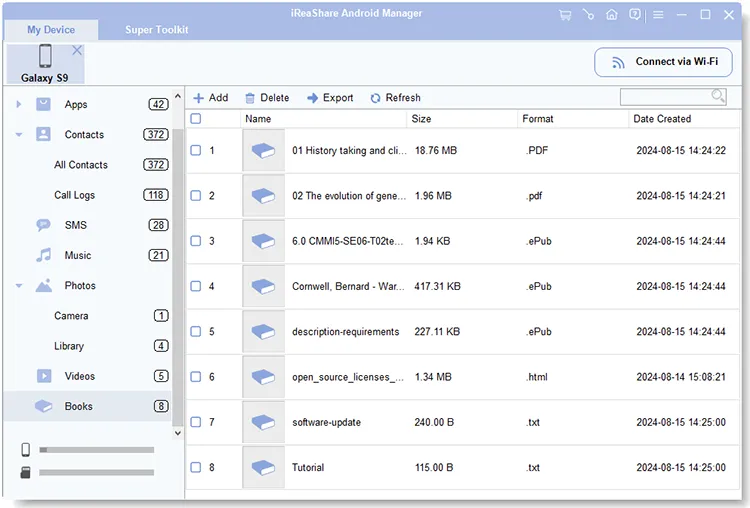750x508 pixels.
Task: Click the SD card storage icon
Action: click(x=26, y=473)
